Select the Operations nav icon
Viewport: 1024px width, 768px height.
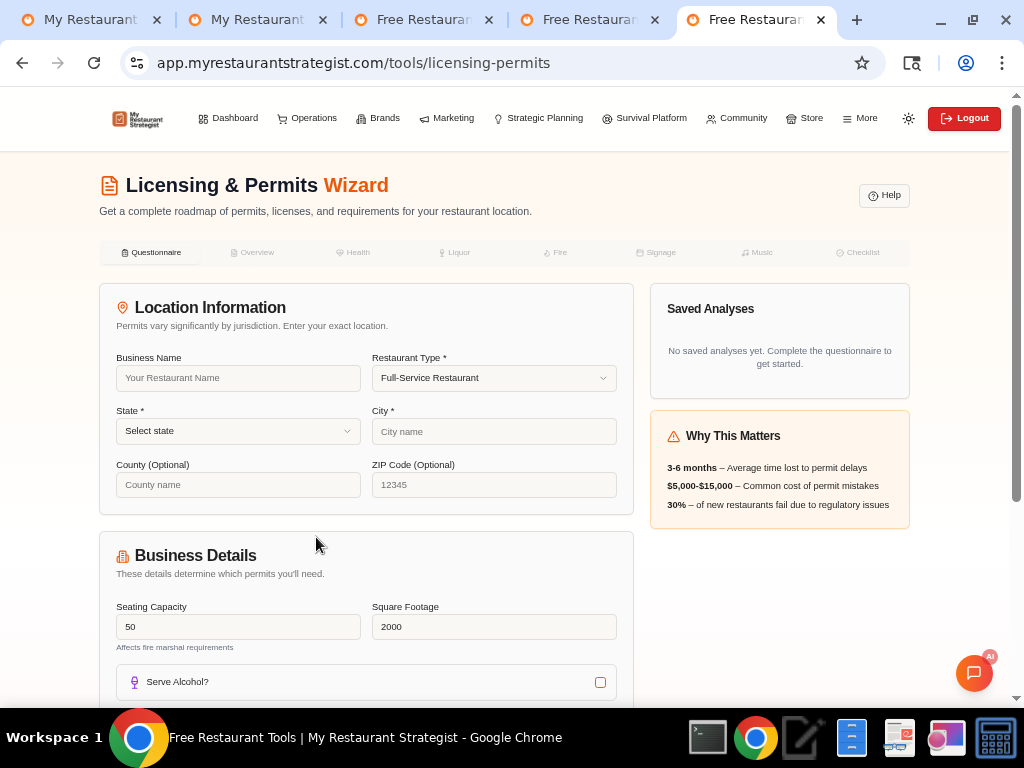306,118
